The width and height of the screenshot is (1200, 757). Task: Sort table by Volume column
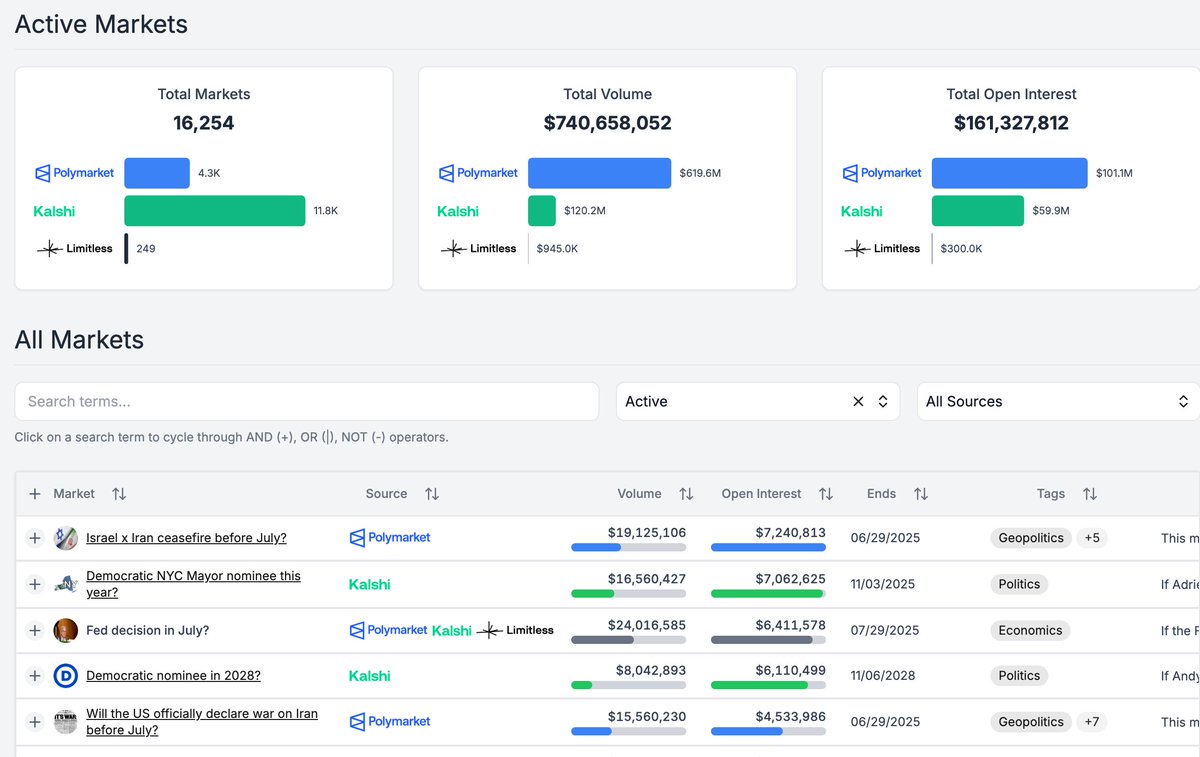686,494
